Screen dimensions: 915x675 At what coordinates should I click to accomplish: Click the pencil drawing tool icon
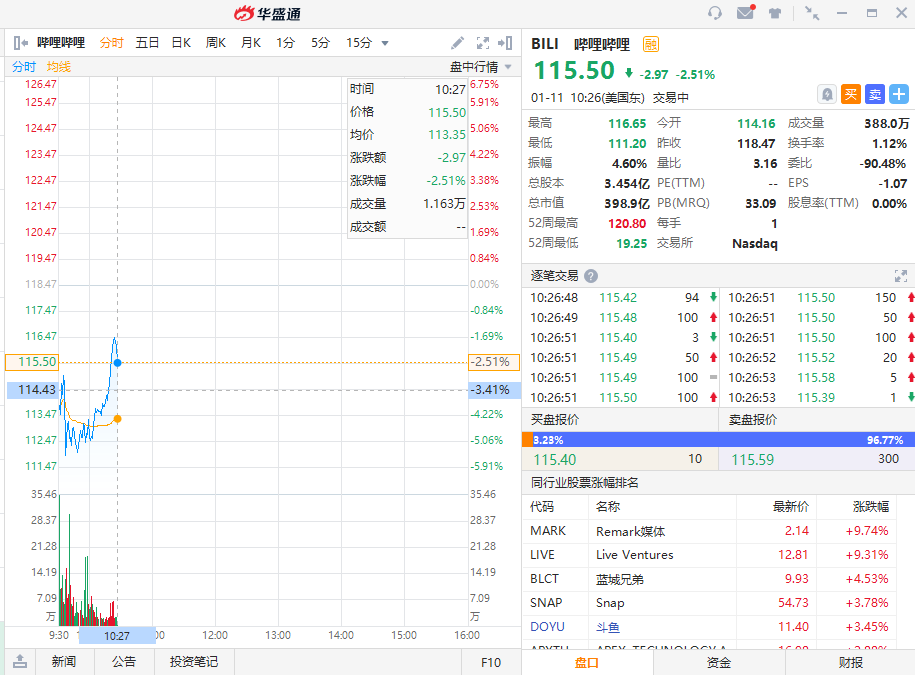coord(457,43)
